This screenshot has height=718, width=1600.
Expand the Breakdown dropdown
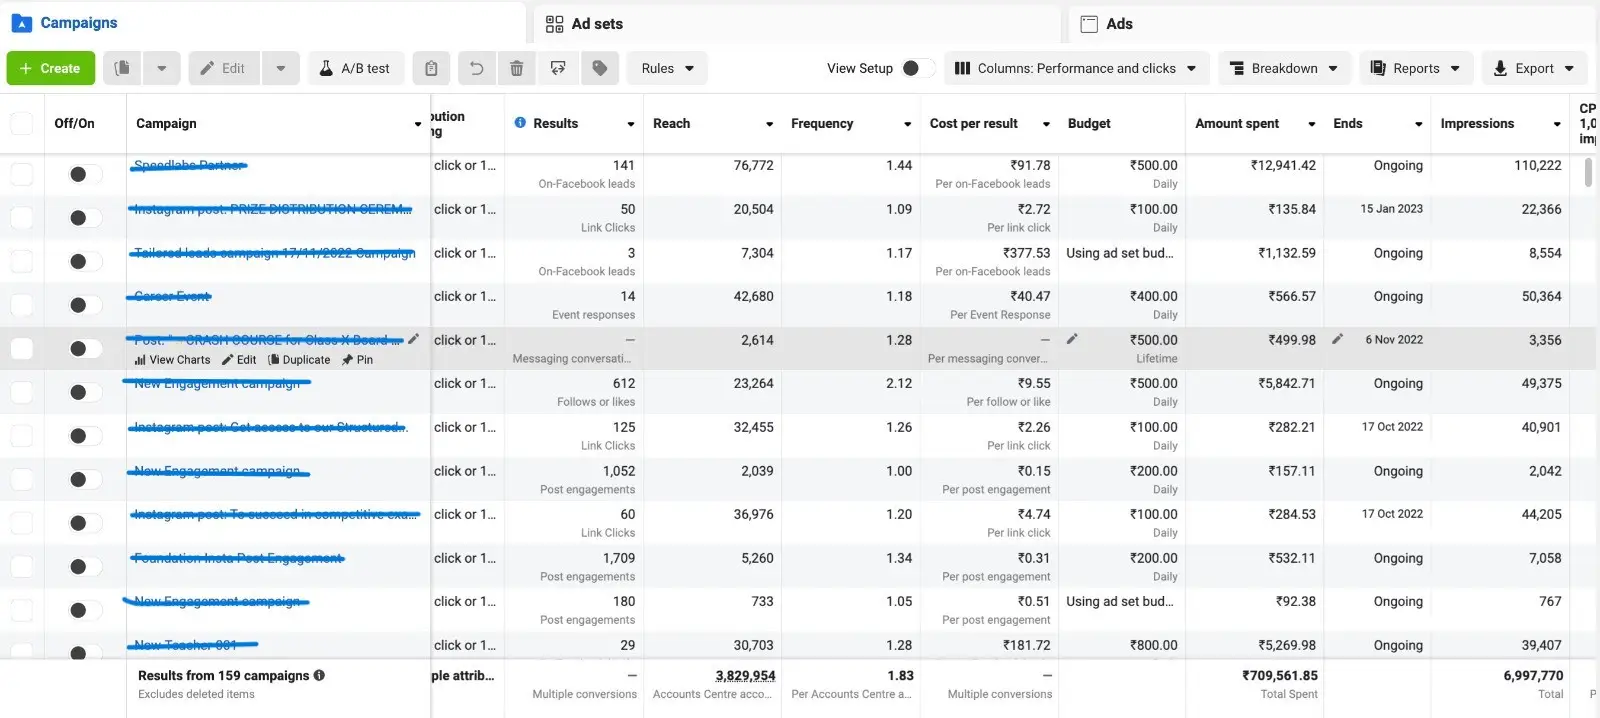click(1284, 68)
